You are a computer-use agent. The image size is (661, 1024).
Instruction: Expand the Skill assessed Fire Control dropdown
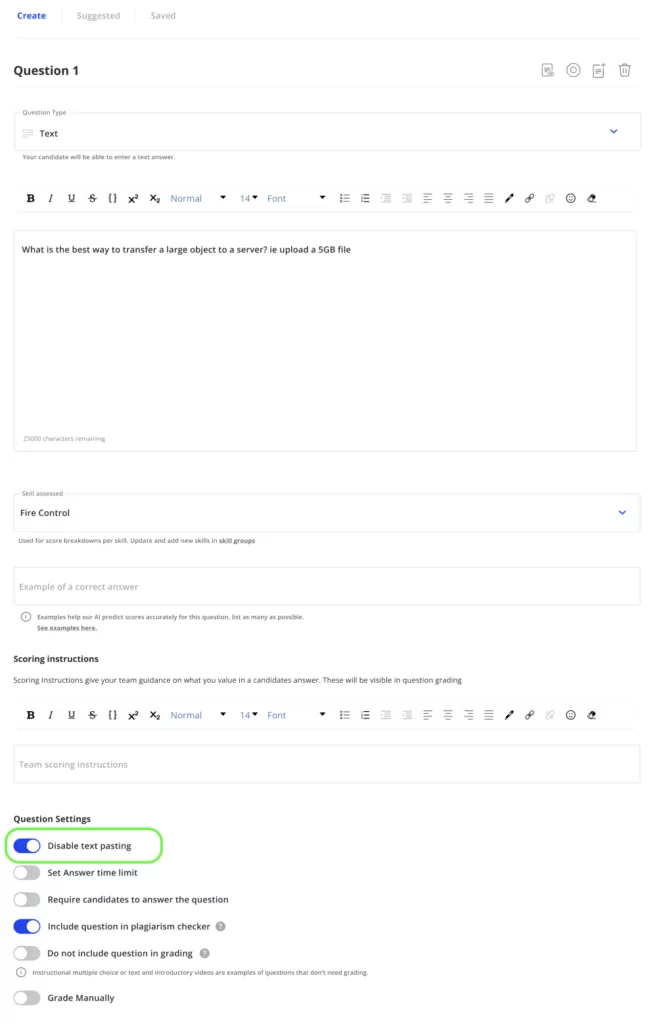[x=327, y=513]
